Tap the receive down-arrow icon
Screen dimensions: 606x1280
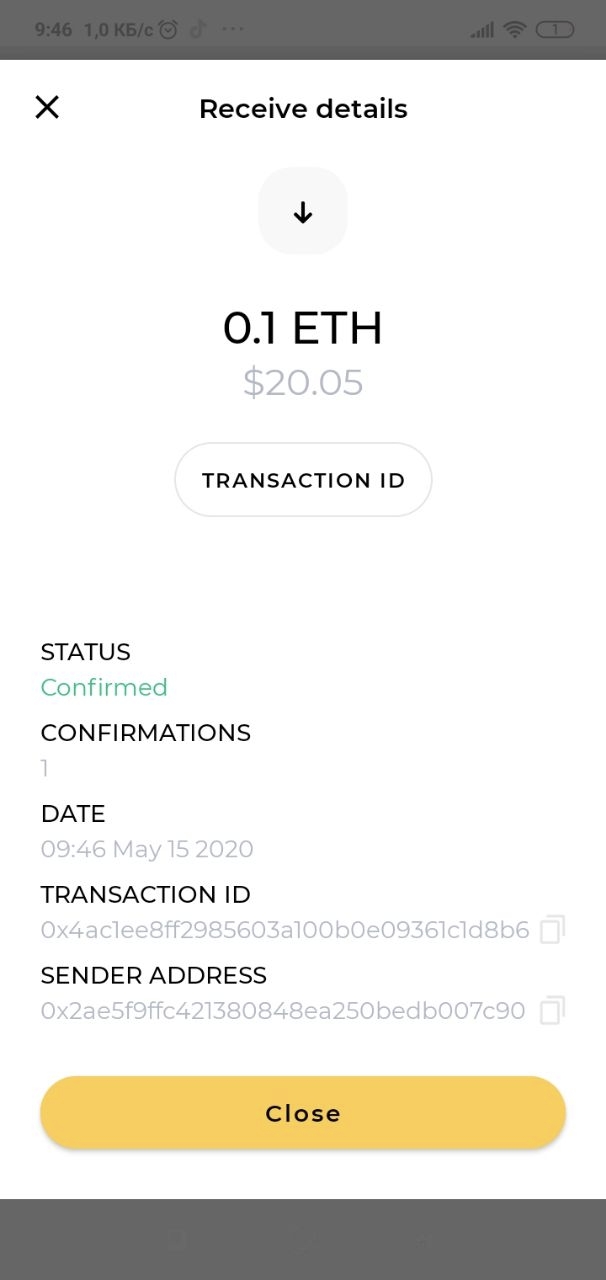[303, 211]
